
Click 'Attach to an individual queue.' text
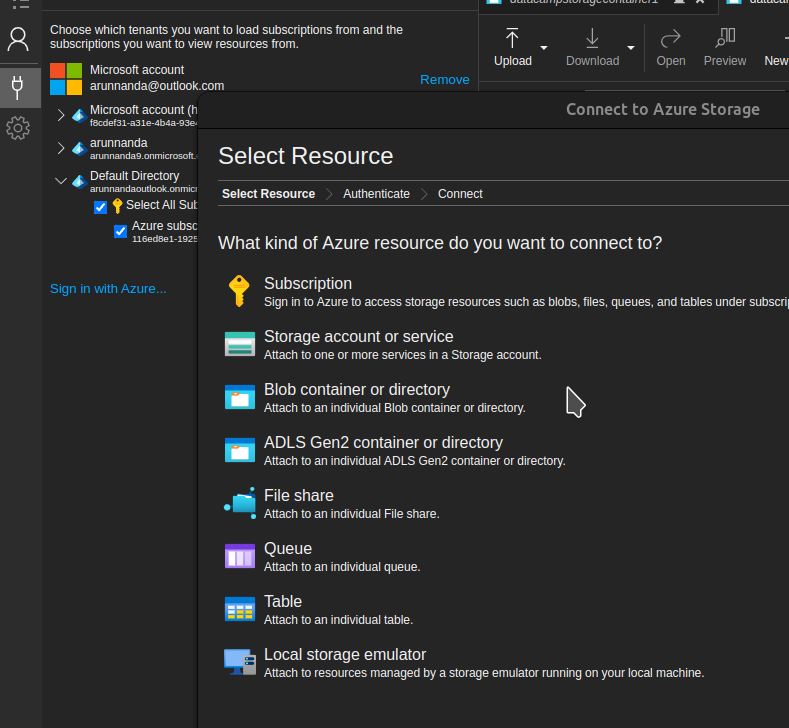point(342,567)
